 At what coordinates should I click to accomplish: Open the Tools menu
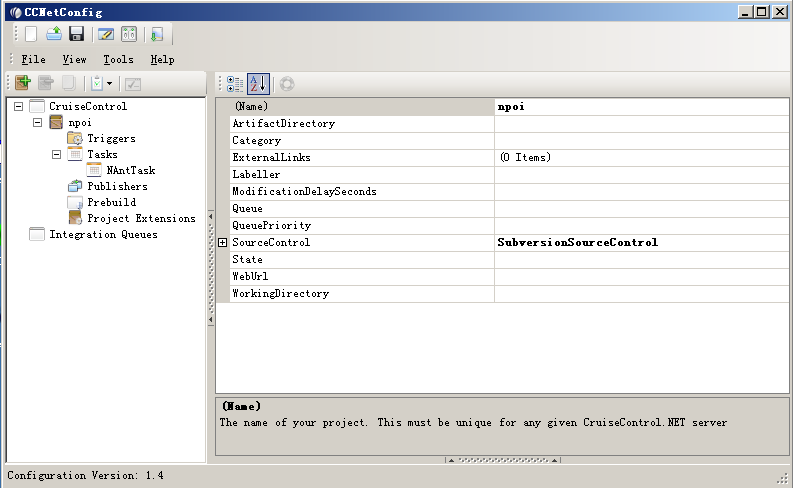118,60
